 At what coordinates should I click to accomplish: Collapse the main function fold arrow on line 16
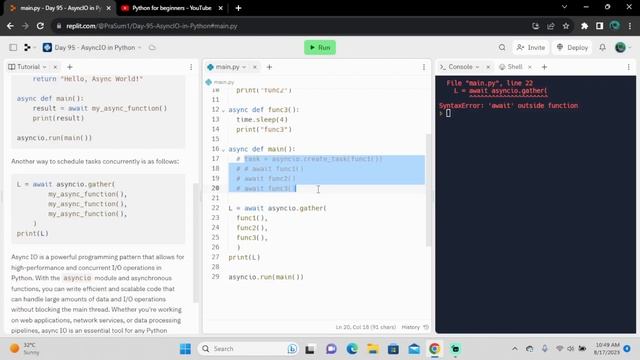pyautogui.click(x=223, y=149)
